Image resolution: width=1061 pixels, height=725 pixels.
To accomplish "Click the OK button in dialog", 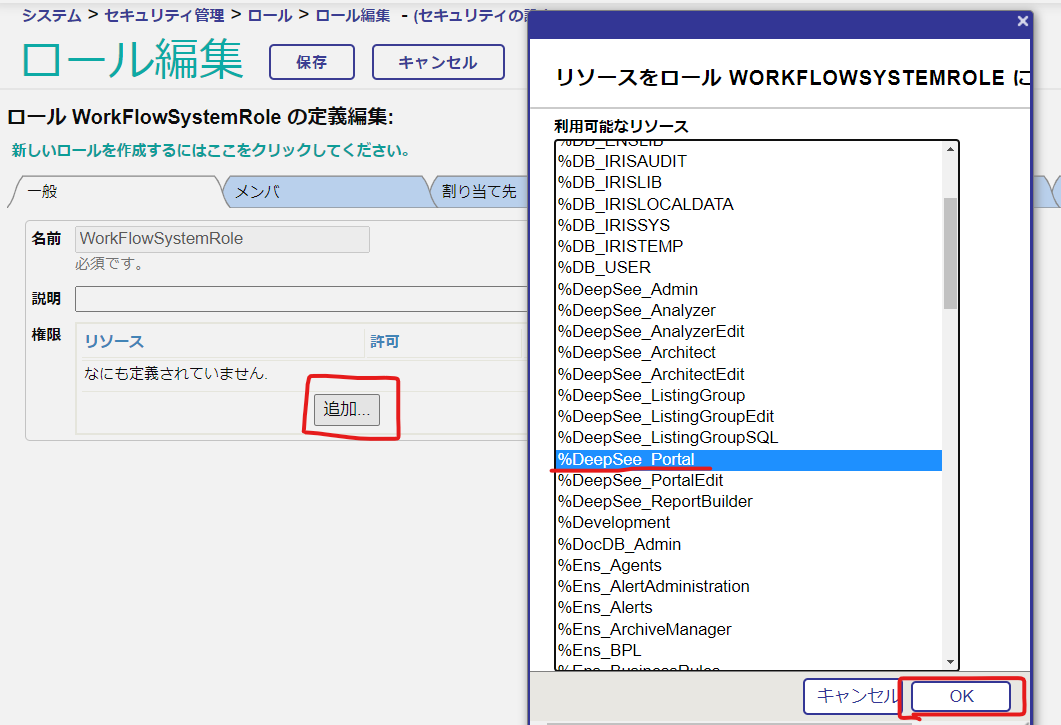I will tap(961, 697).
